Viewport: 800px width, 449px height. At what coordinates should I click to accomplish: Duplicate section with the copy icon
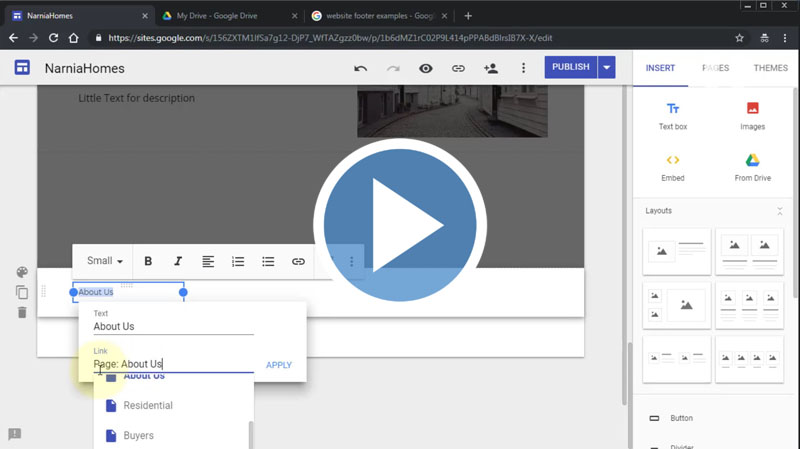click(22, 293)
